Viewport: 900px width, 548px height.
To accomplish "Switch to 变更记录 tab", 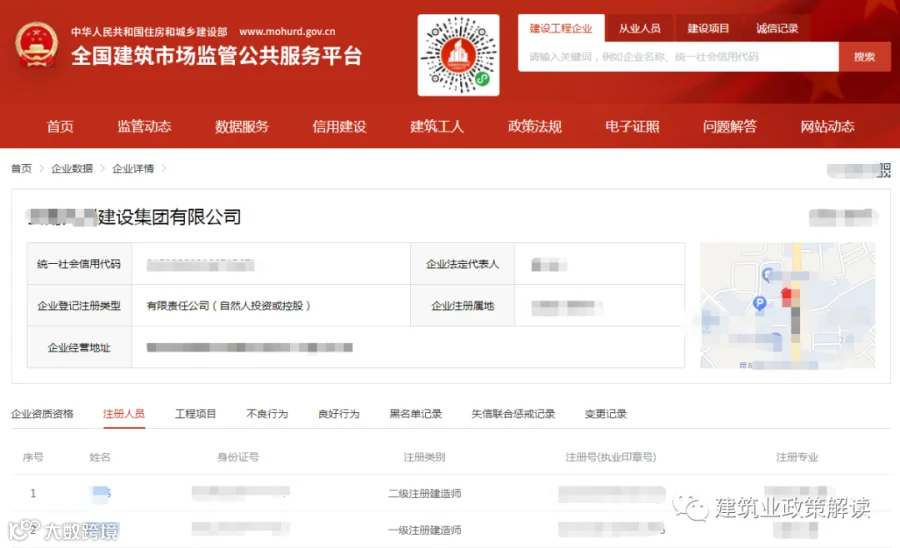I will (x=606, y=414).
